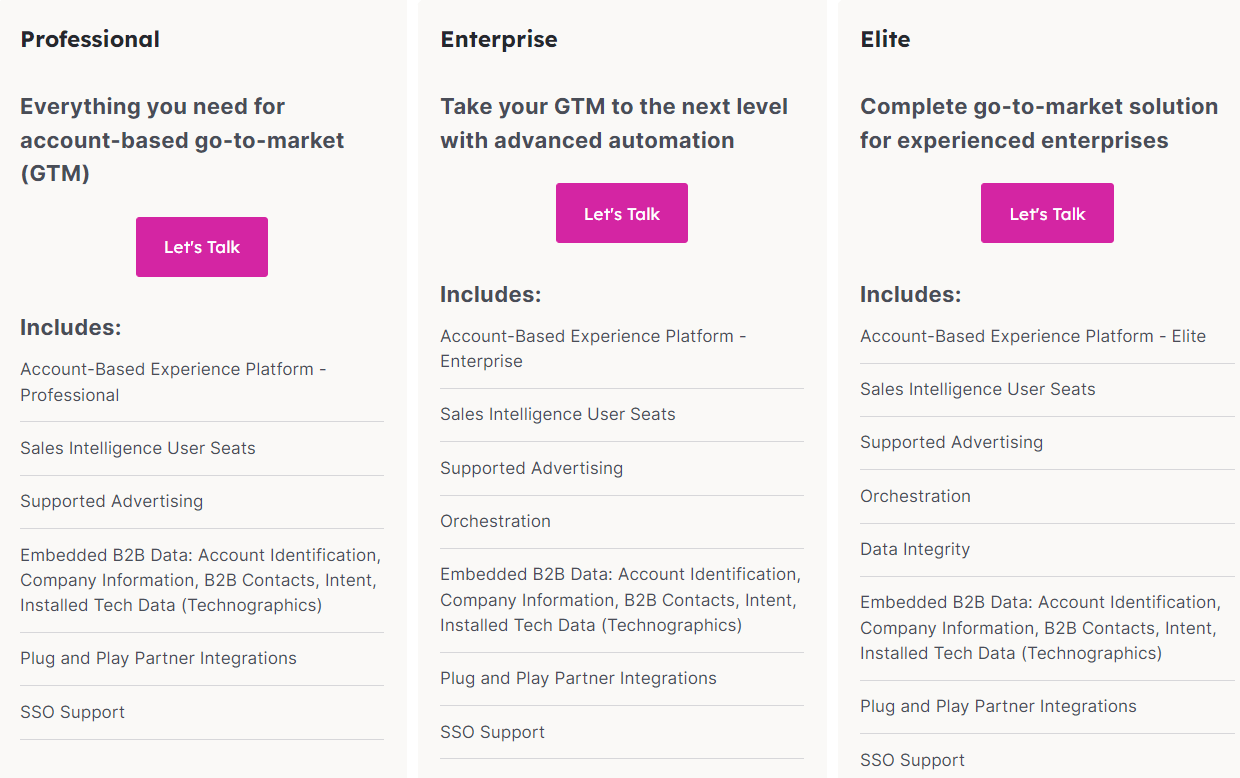Image resolution: width=1240 pixels, height=778 pixels.
Task: Click Supported Advertising in Professional list
Action: pos(111,501)
